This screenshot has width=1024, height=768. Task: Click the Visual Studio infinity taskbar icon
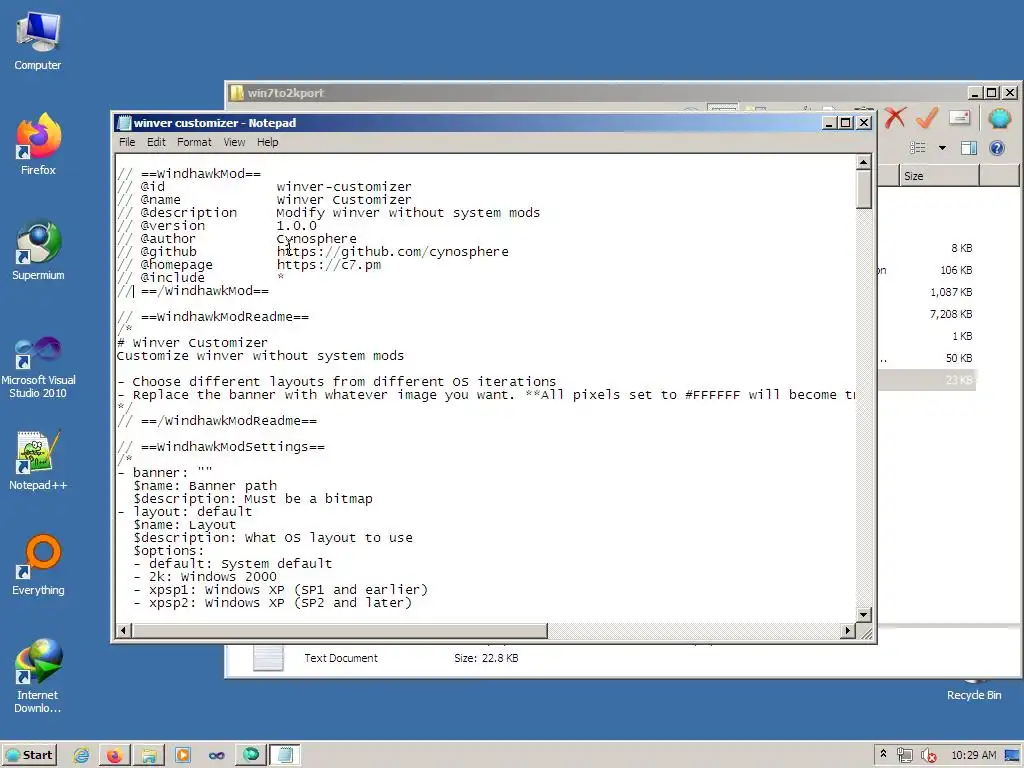[216, 755]
